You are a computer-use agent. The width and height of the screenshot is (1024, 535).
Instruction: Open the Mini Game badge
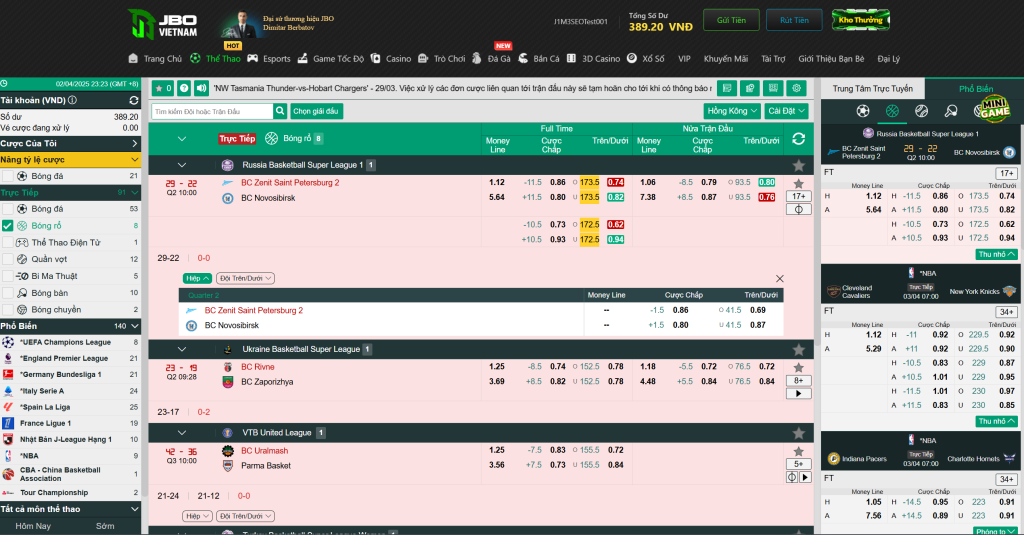pos(994,108)
